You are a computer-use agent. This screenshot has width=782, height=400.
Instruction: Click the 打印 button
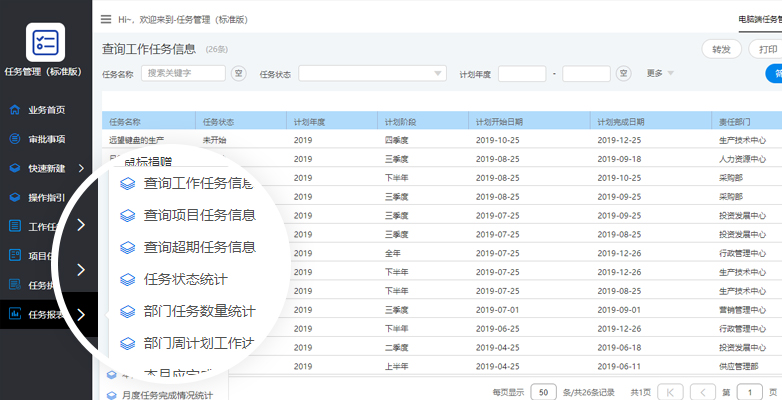[x=766, y=49]
